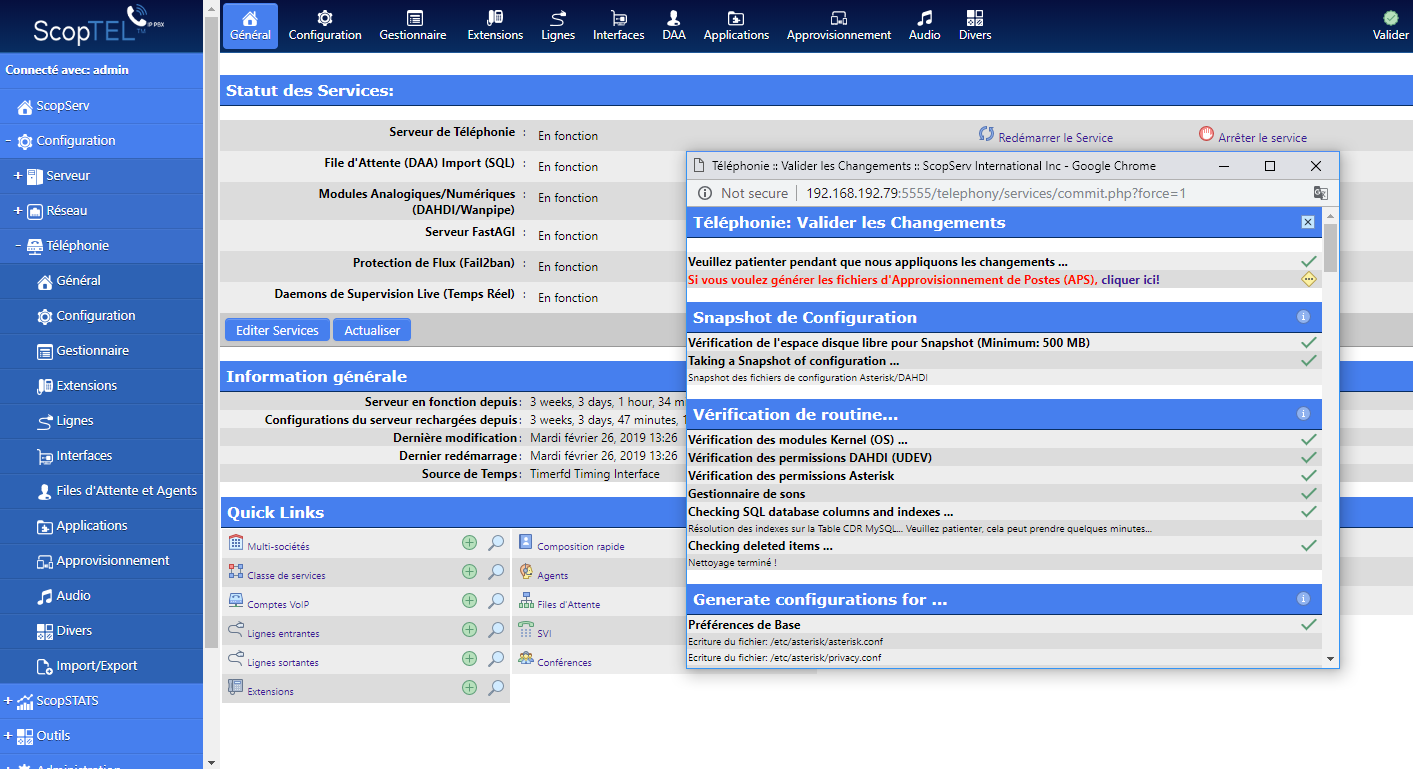Image resolution: width=1413 pixels, height=769 pixels.
Task: Click the 'cliquer ici!' link
Action: (x=1130, y=280)
